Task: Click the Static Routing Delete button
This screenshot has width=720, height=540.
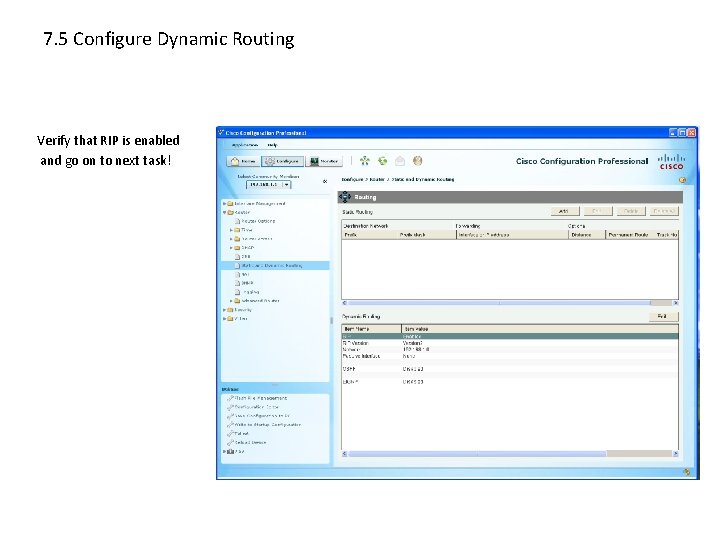Action: (631, 211)
